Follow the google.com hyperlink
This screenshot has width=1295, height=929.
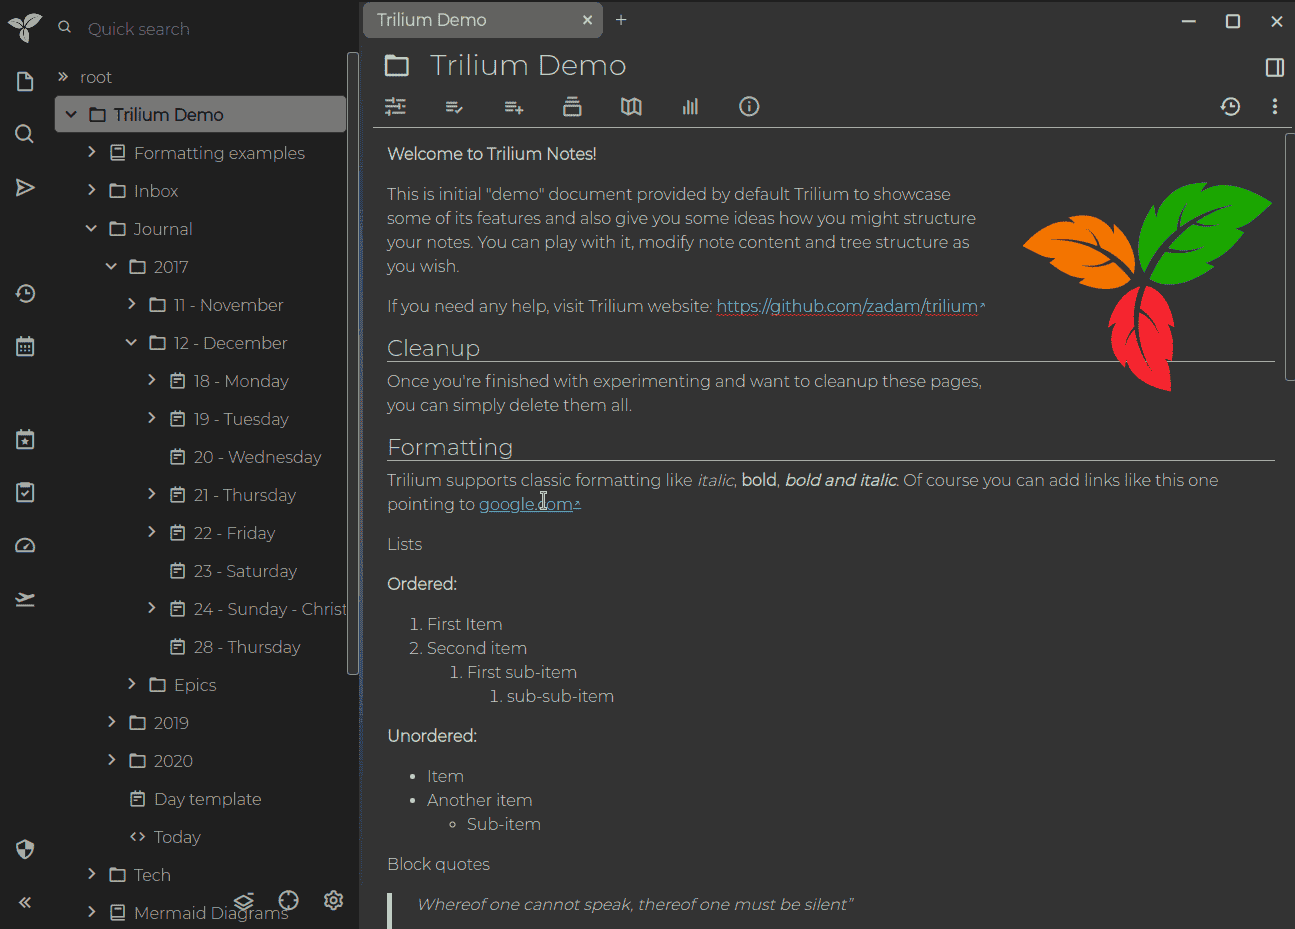[525, 505]
